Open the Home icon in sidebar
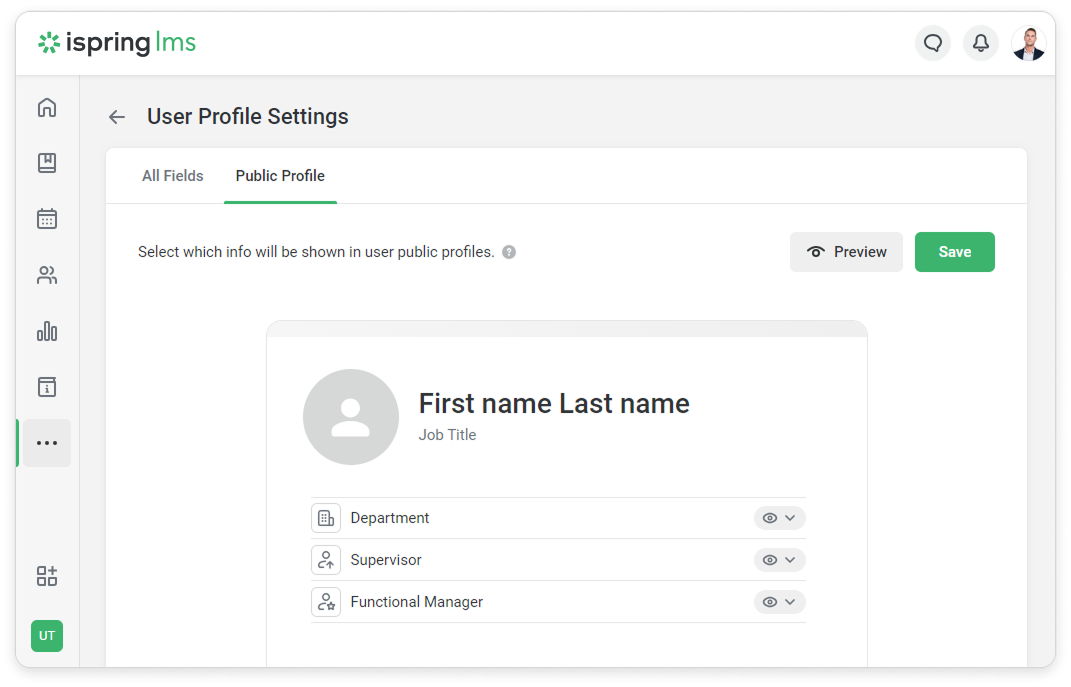The height and width of the screenshot is (687, 1071). pos(47,108)
